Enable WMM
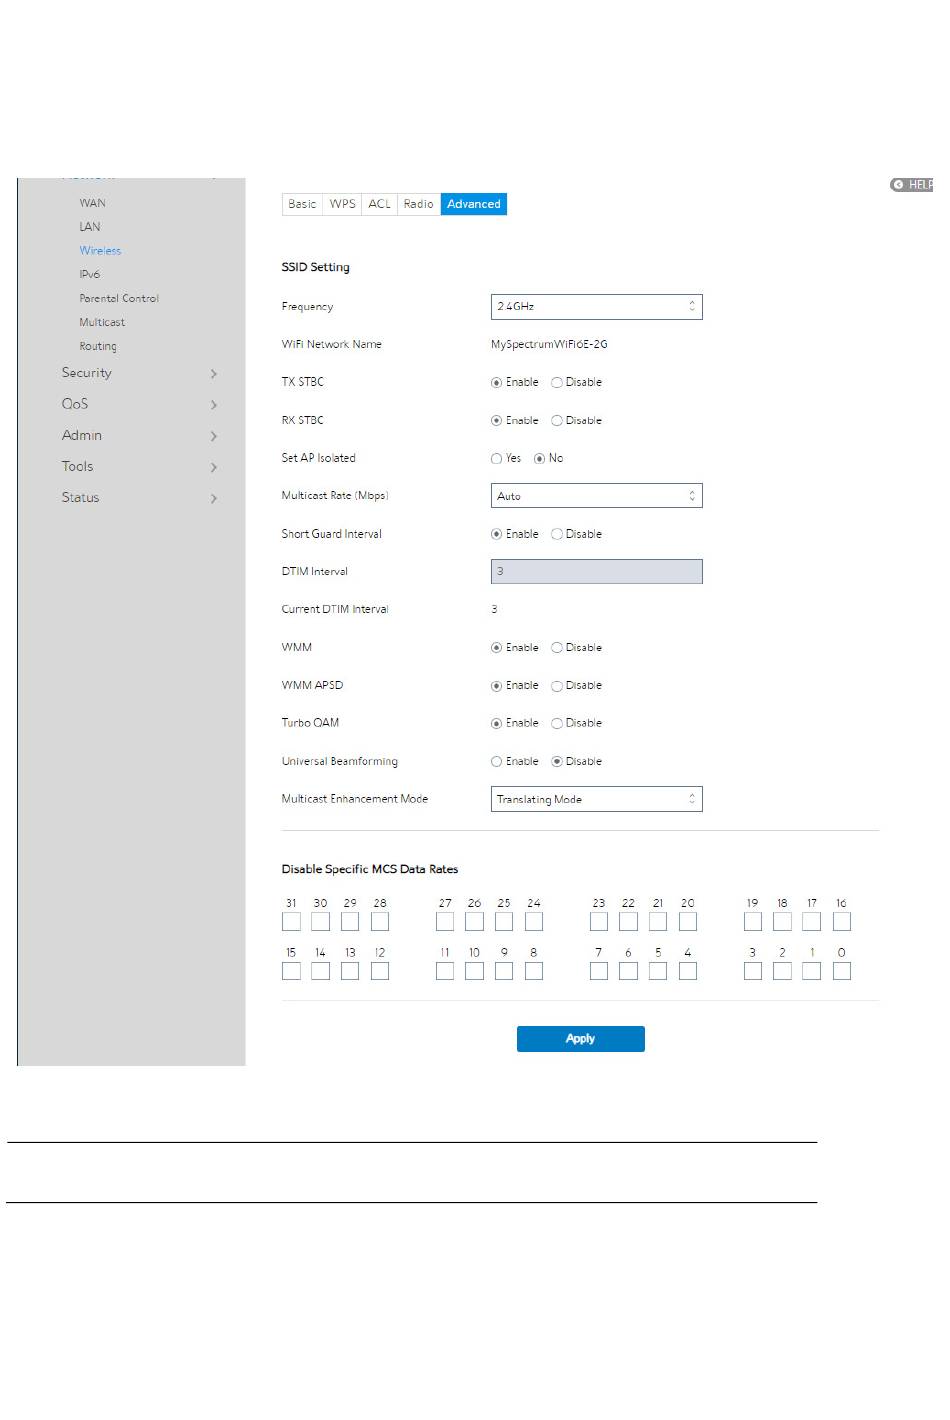The height and width of the screenshot is (1420, 950). [x=496, y=648]
